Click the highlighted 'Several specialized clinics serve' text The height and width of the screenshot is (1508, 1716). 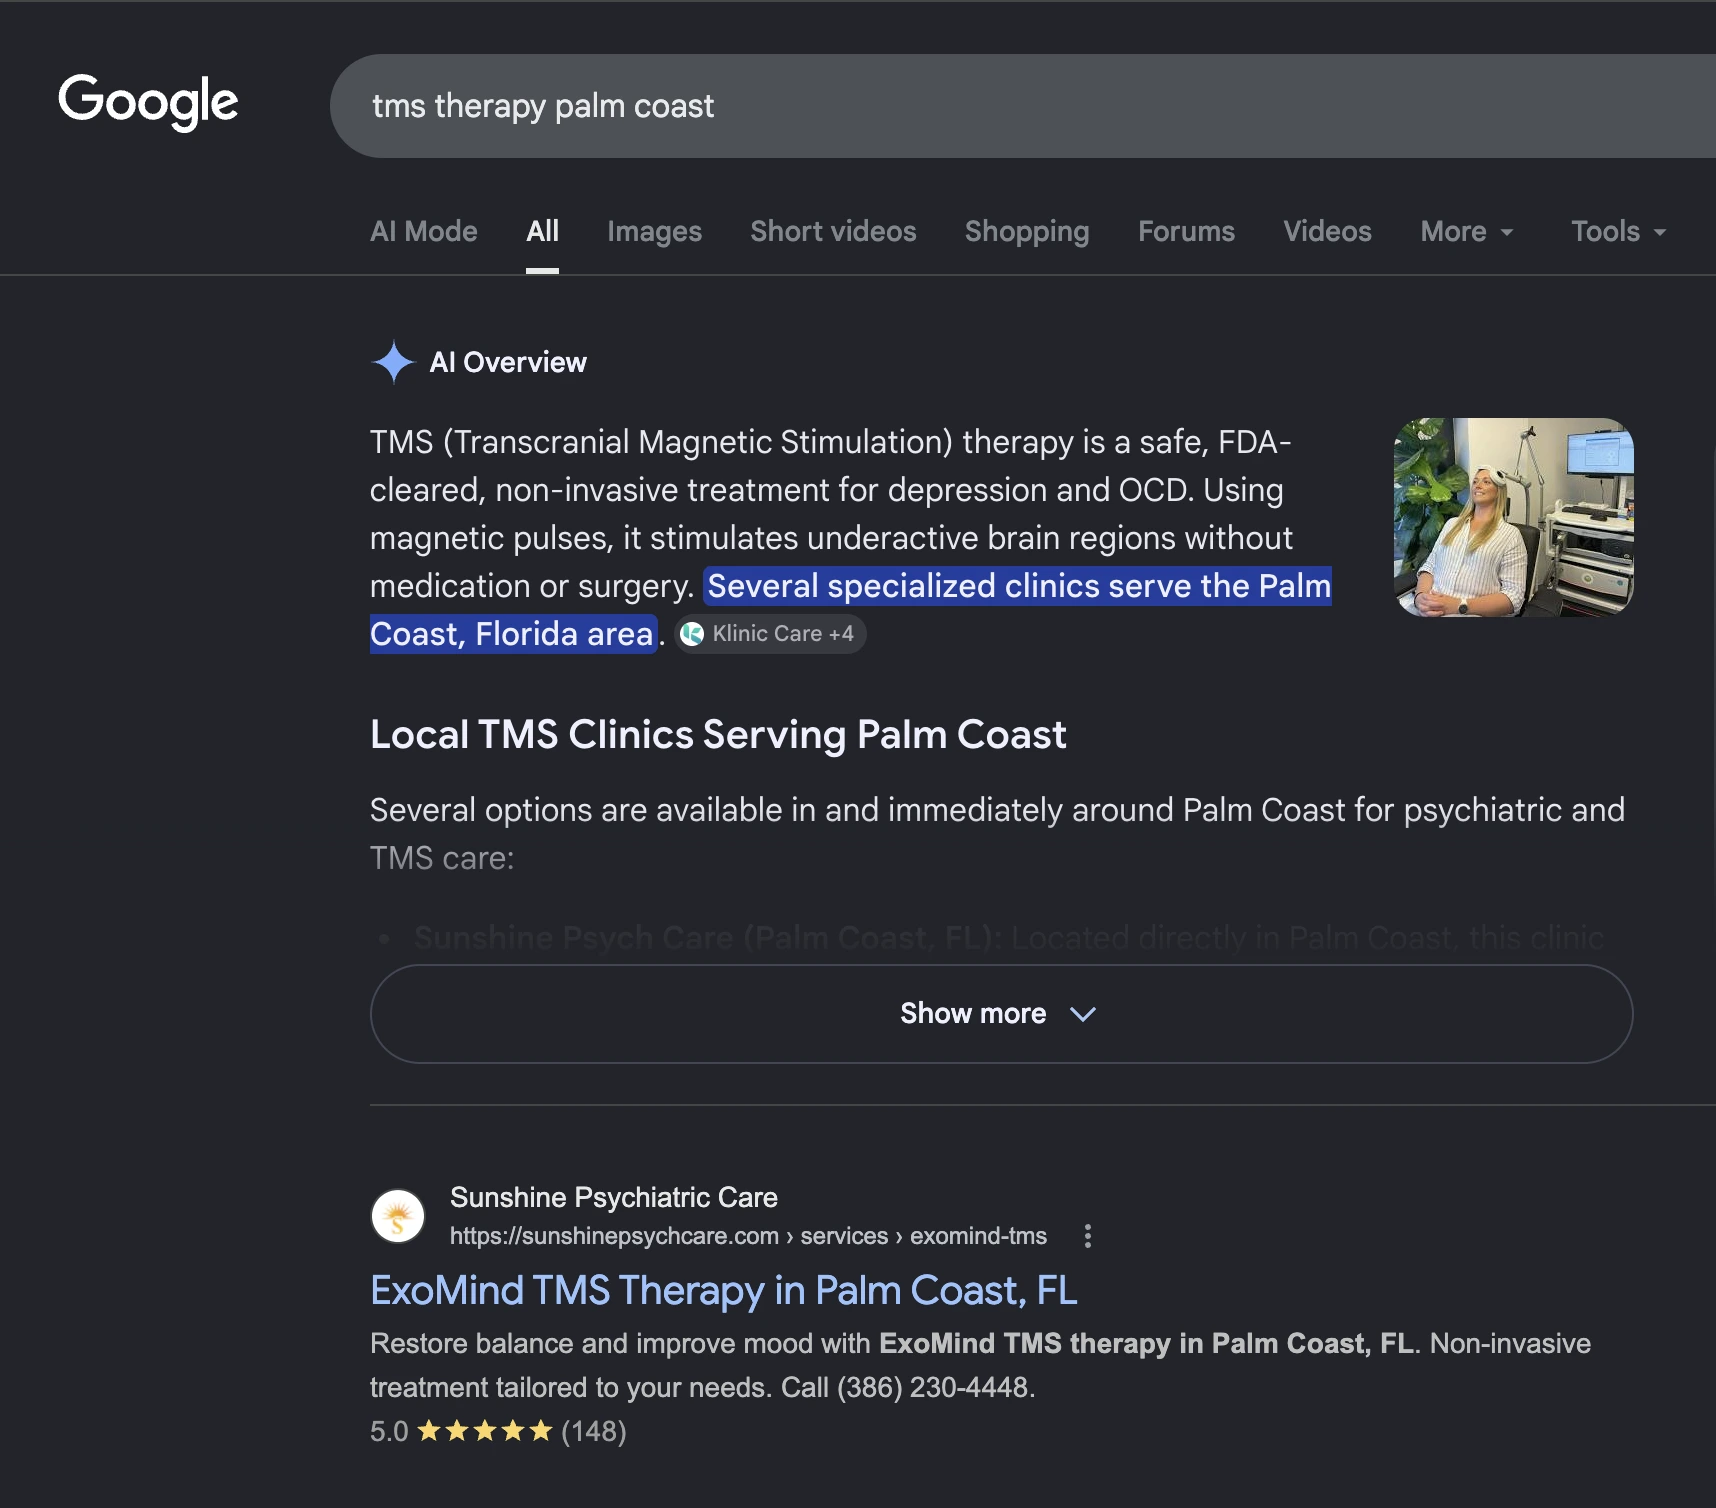point(850,609)
